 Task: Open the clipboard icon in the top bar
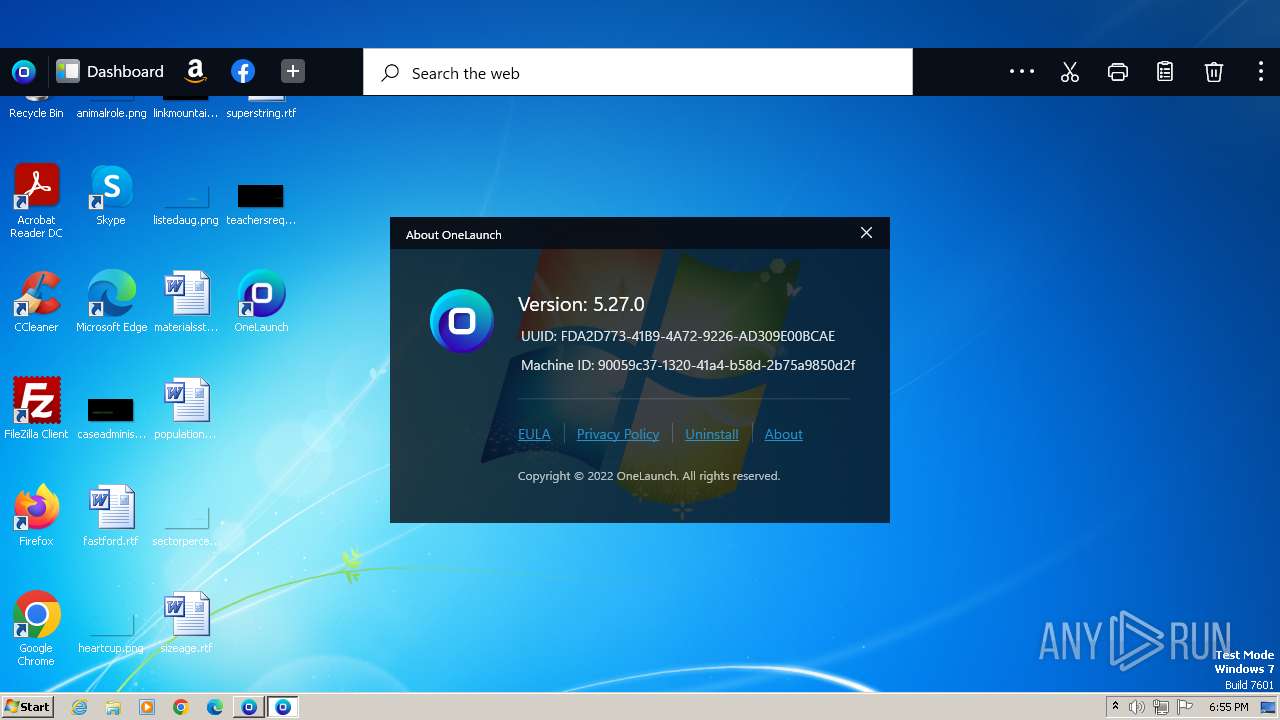[x=1165, y=72]
